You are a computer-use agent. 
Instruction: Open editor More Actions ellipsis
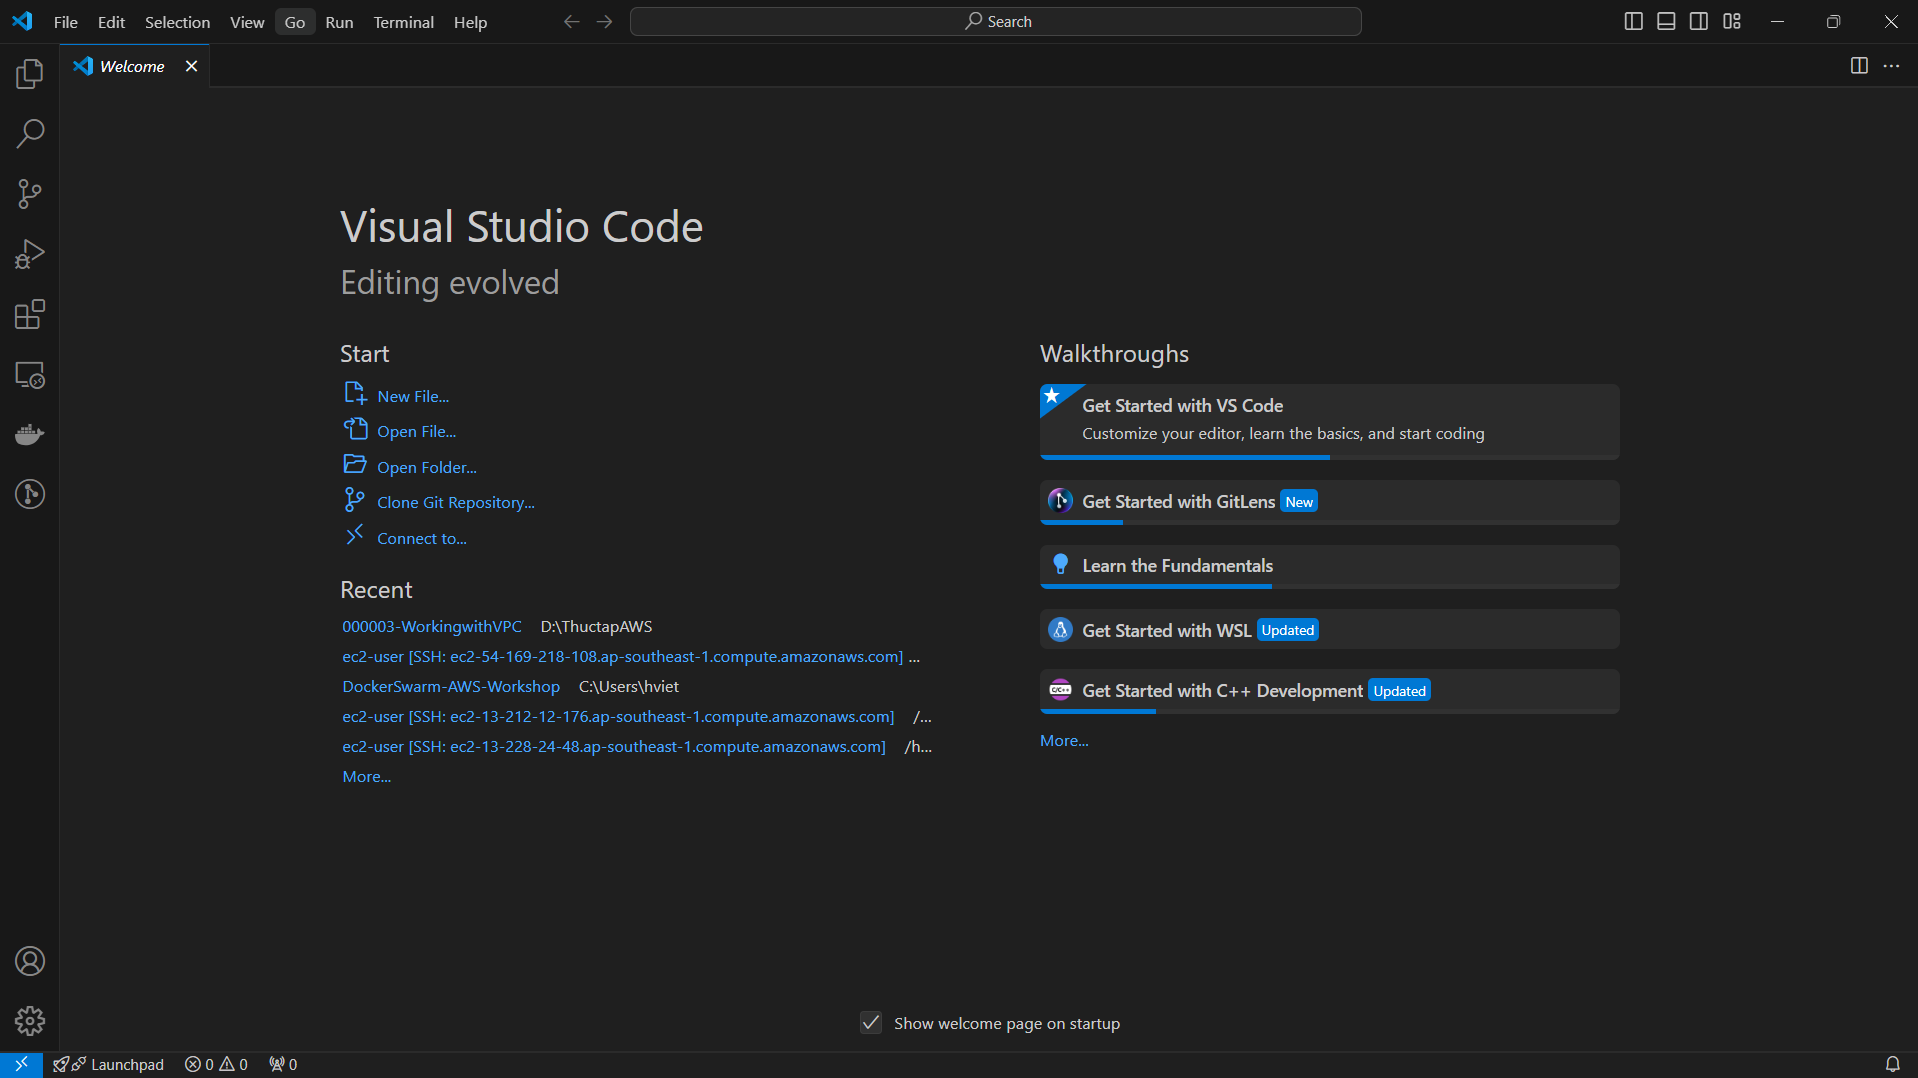pos(1891,66)
